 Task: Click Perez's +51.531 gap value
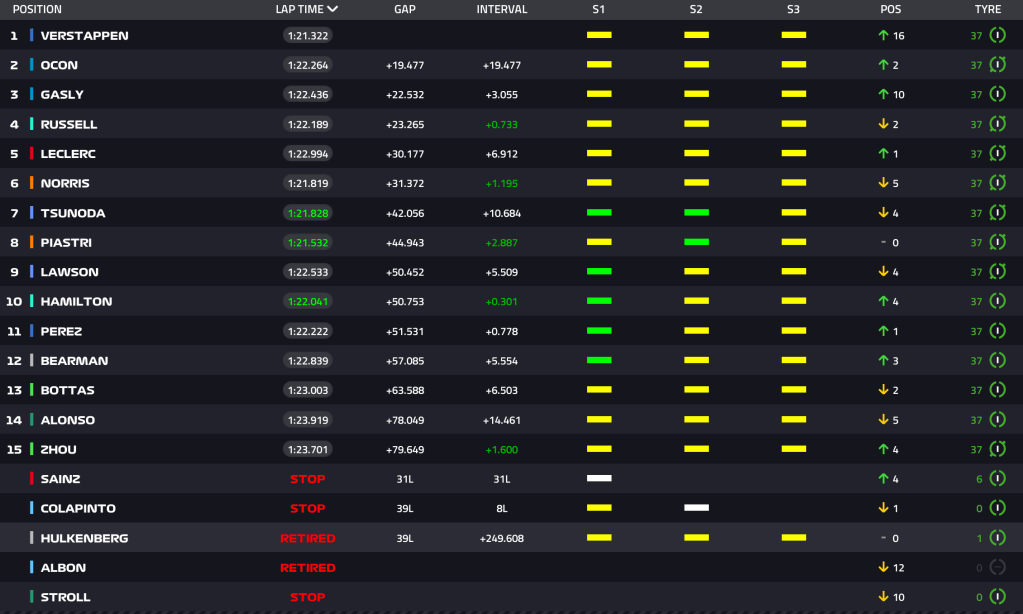[405, 331]
